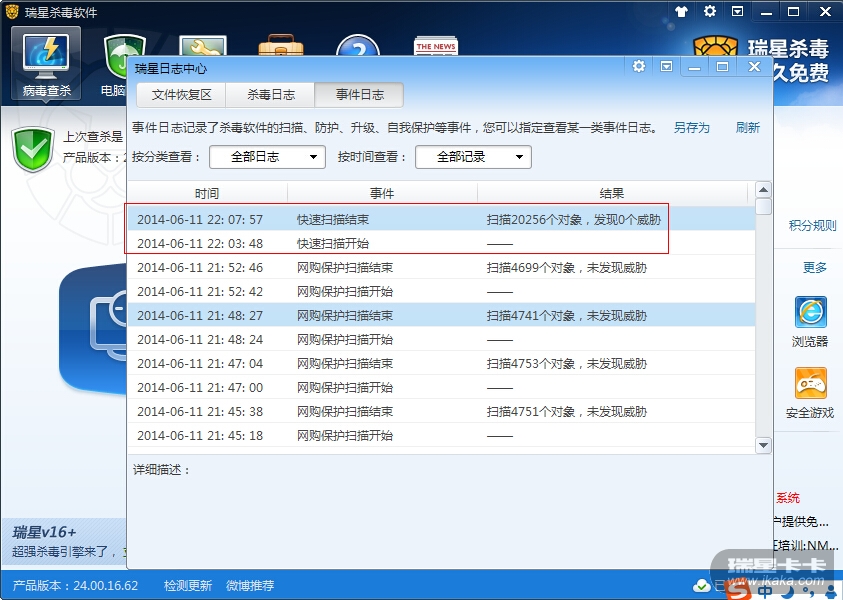Click scrollbar down arrow in log list
Viewport: 843px width, 600px height.
click(763, 445)
